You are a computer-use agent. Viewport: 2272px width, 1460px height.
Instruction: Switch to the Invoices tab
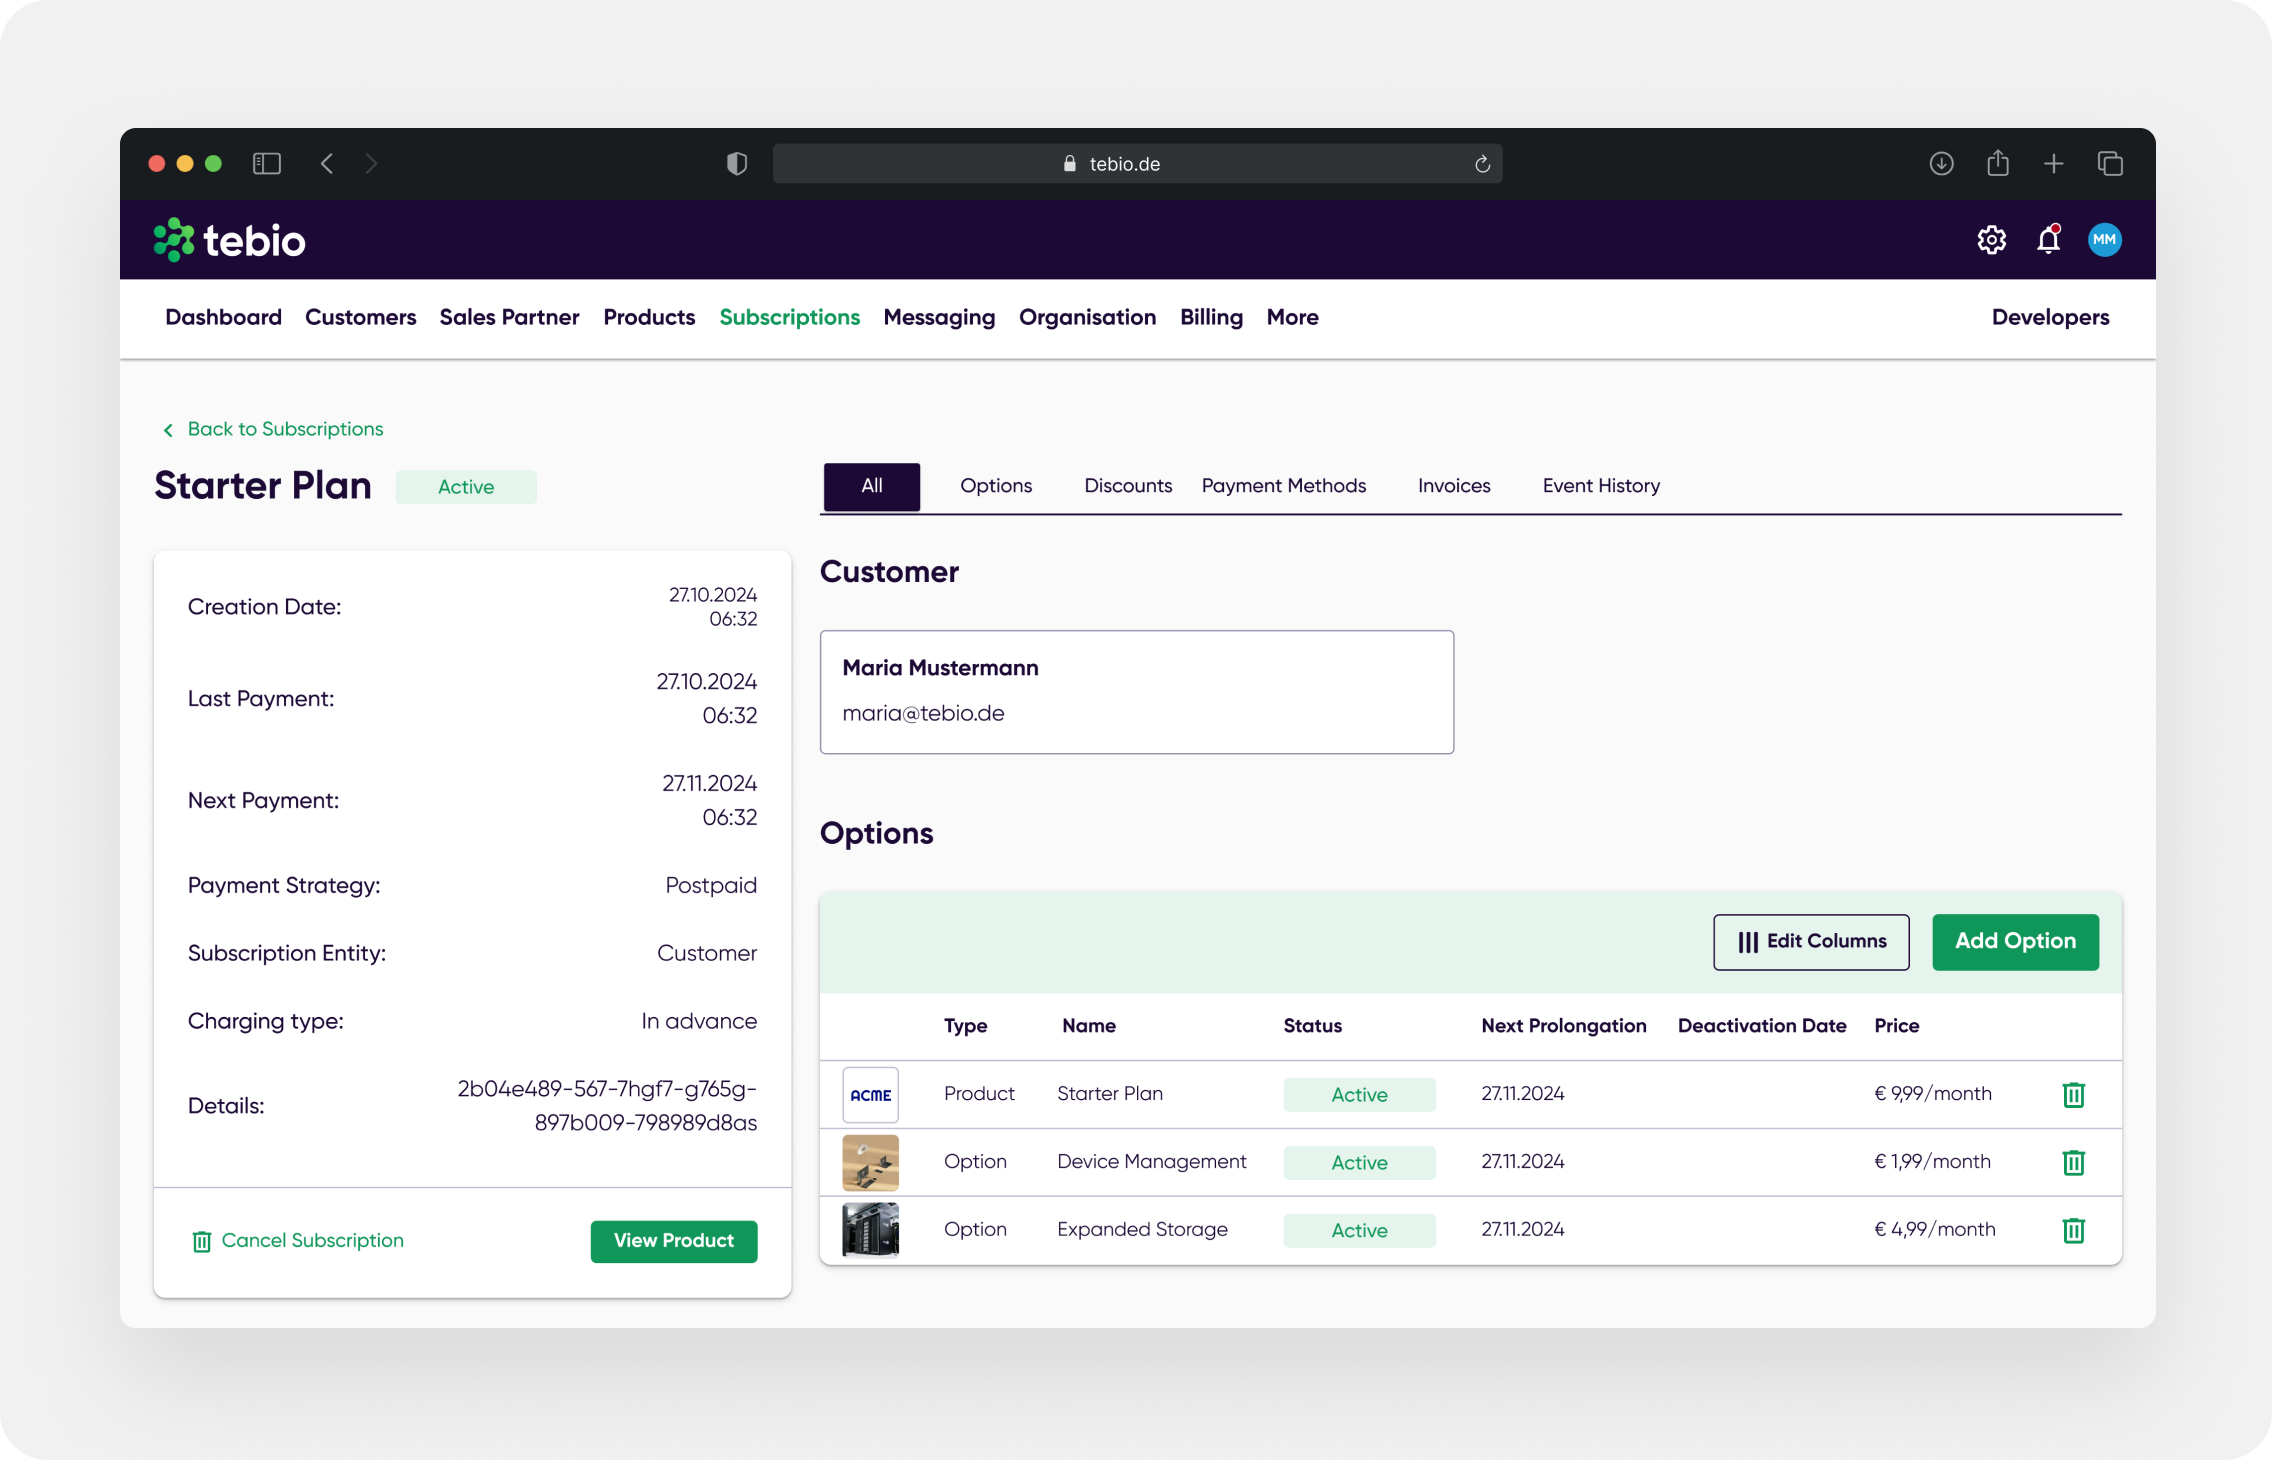[x=1454, y=485]
